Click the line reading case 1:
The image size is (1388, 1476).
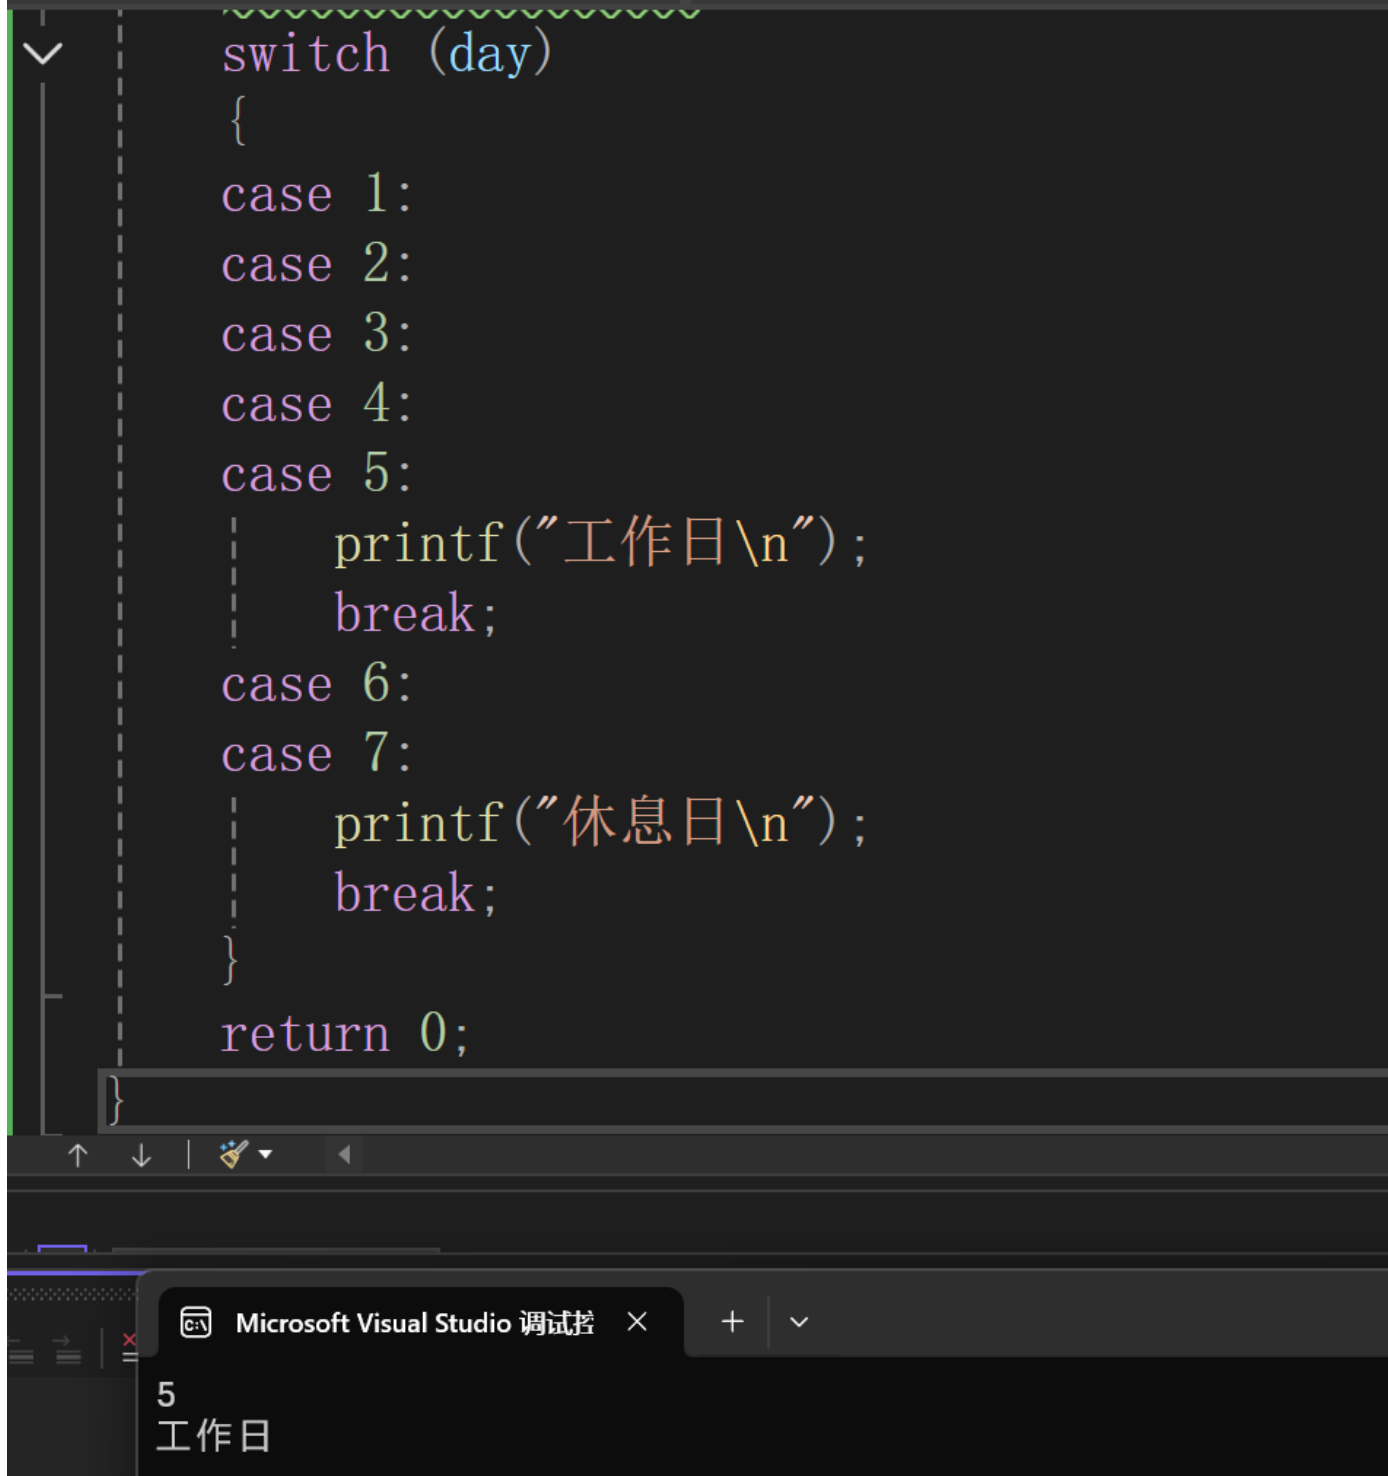[316, 194]
